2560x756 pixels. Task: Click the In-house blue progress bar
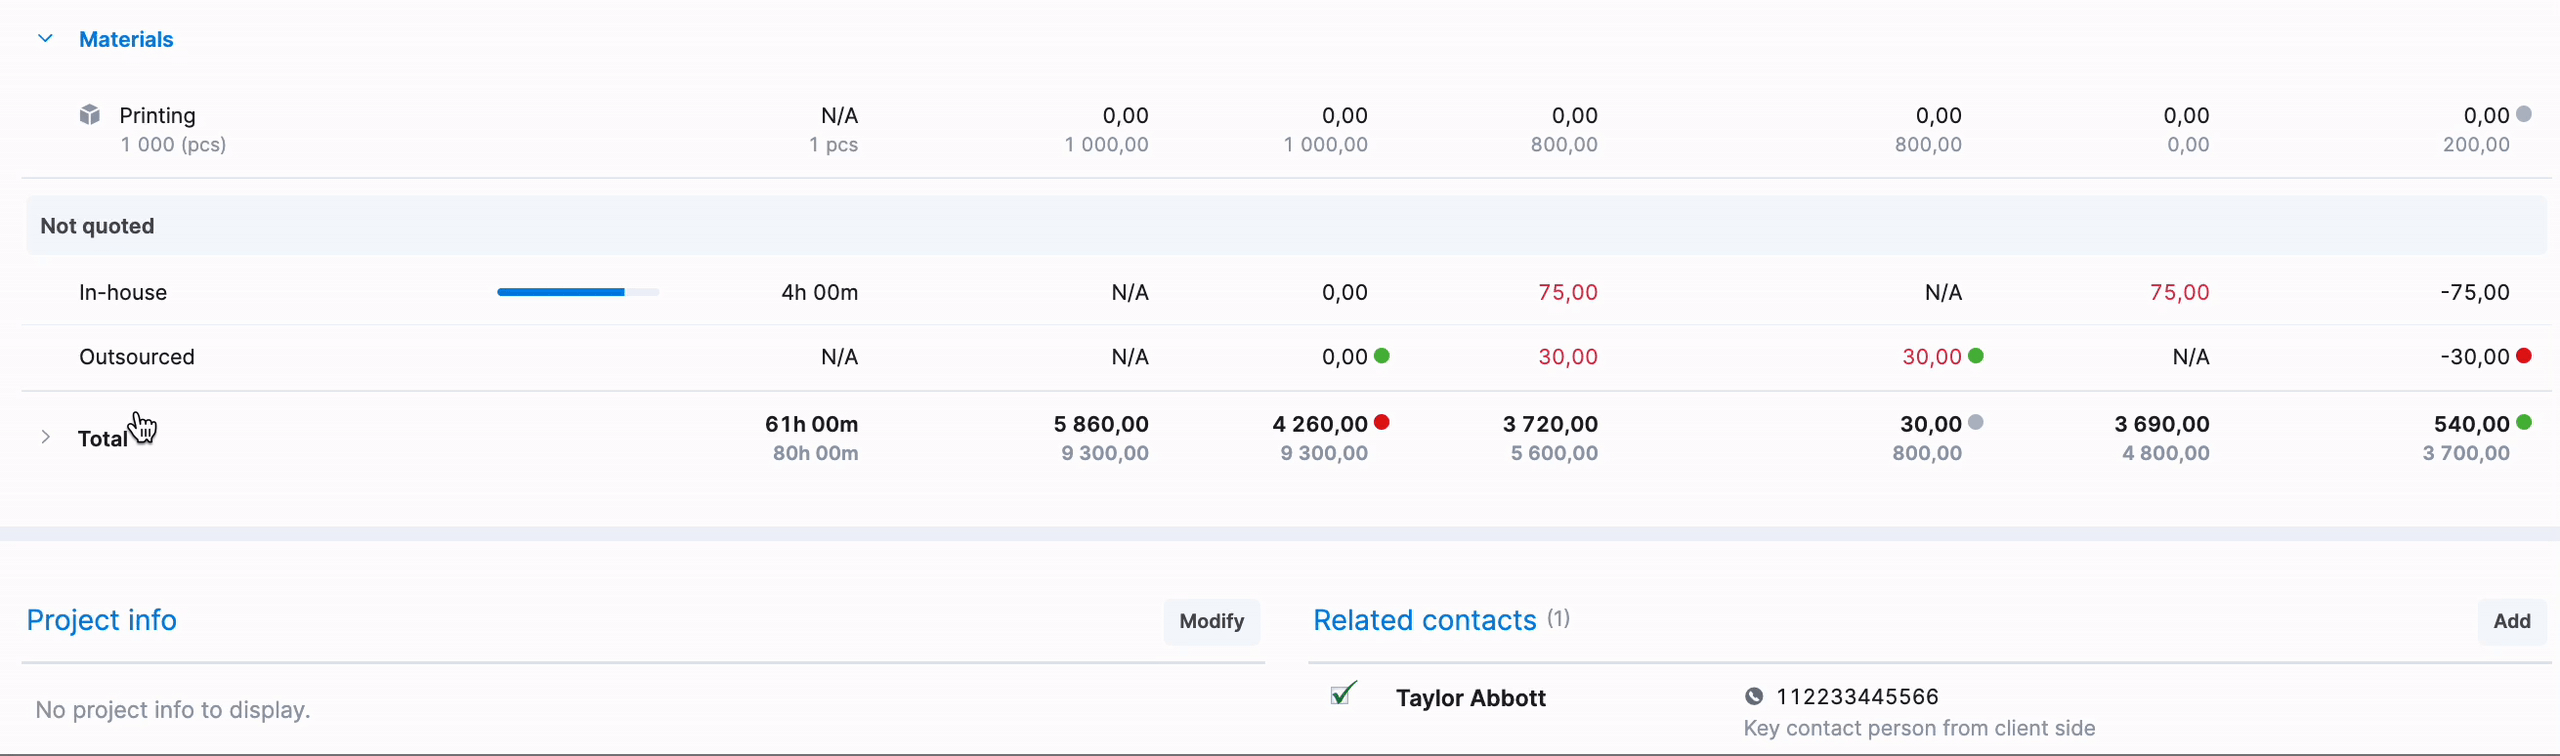(578, 292)
